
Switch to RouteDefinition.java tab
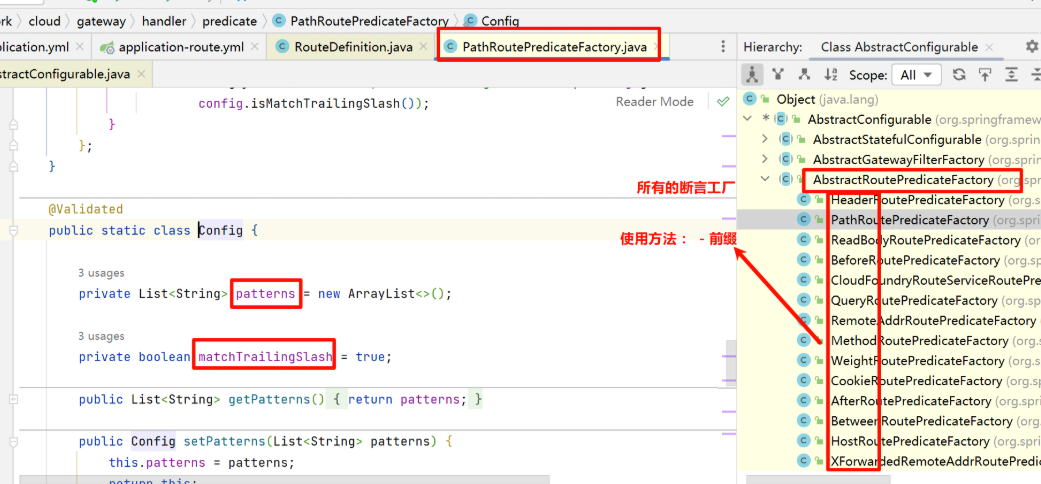pos(353,47)
